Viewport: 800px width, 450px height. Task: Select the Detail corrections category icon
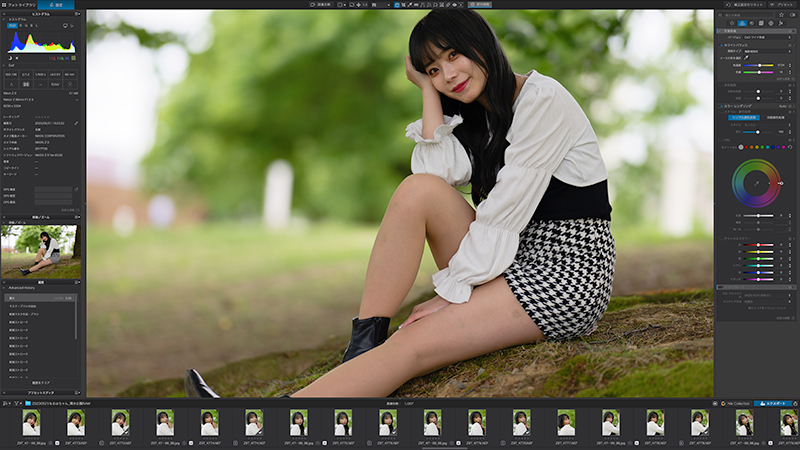click(752, 23)
